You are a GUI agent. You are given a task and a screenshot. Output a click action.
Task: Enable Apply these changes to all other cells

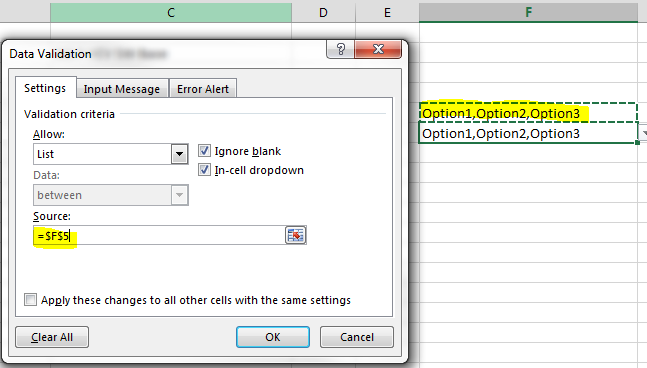point(30,300)
